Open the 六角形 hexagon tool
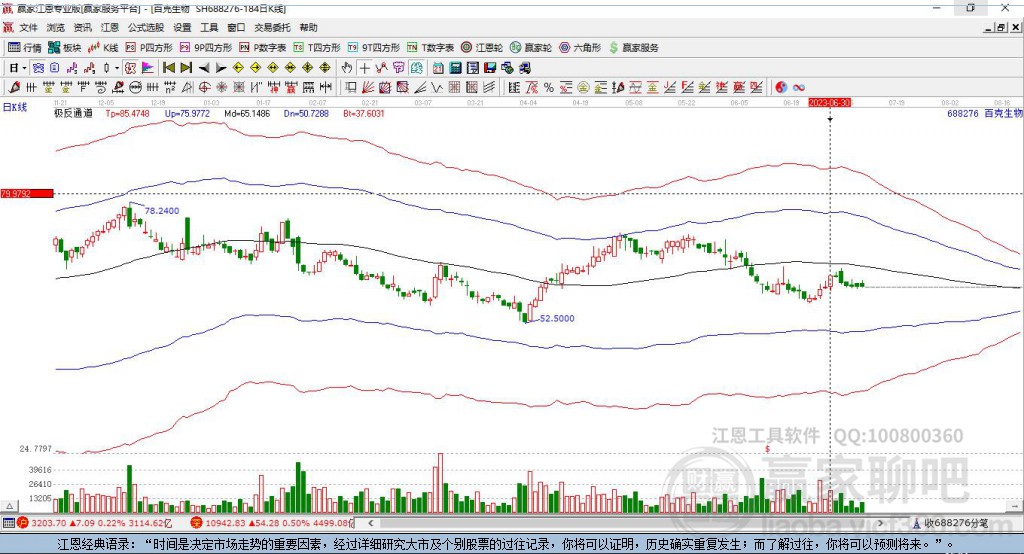Image resolution: width=1024 pixels, height=554 pixels. coord(580,48)
